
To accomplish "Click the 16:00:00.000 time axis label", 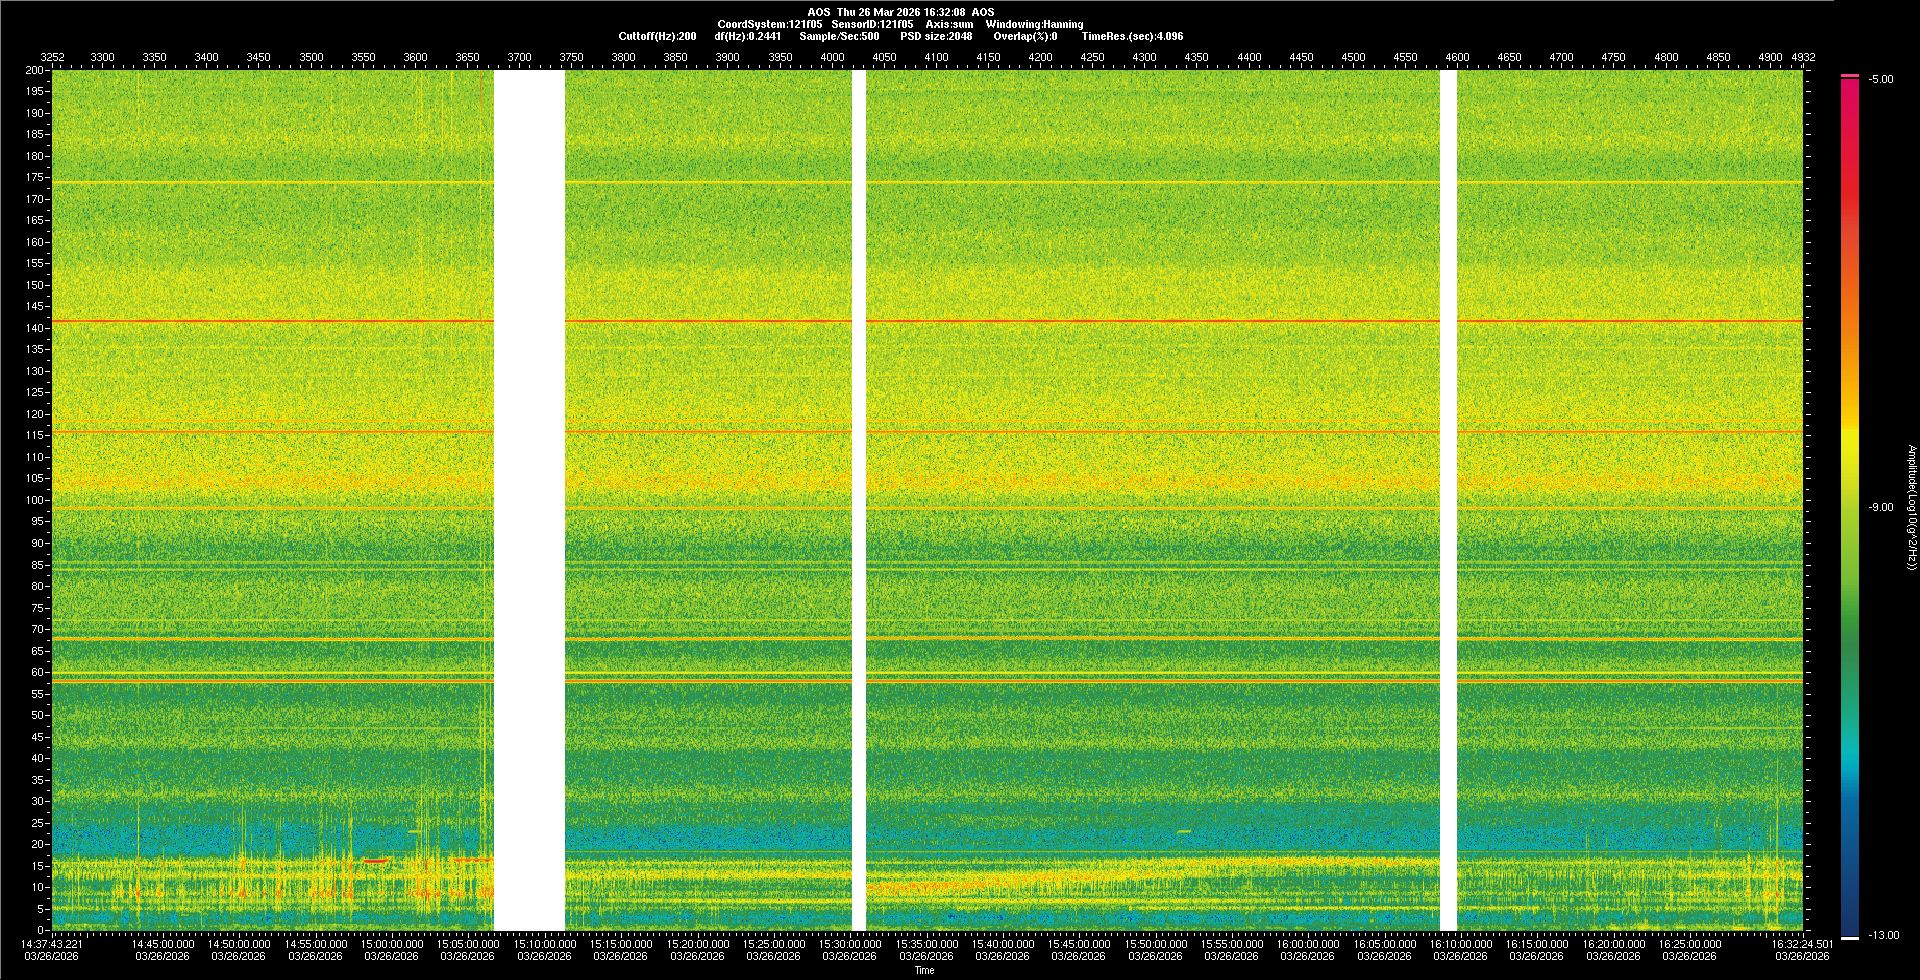I will pyautogui.click(x=1307, y=944).
